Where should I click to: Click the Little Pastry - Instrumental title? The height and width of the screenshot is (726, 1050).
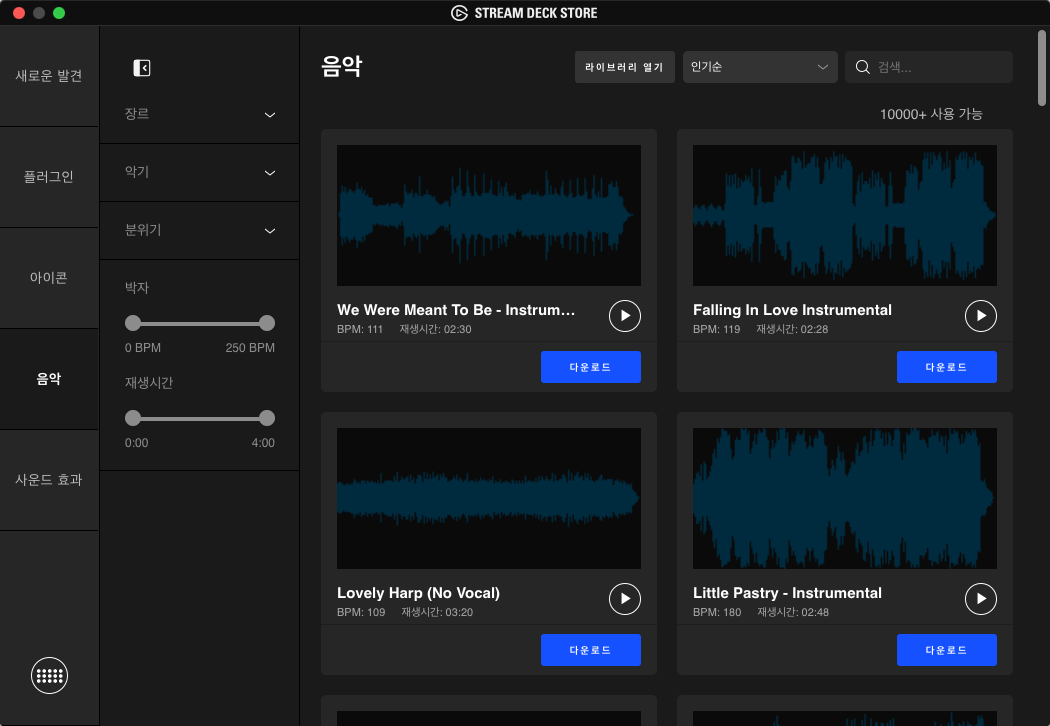click(788, 593)
